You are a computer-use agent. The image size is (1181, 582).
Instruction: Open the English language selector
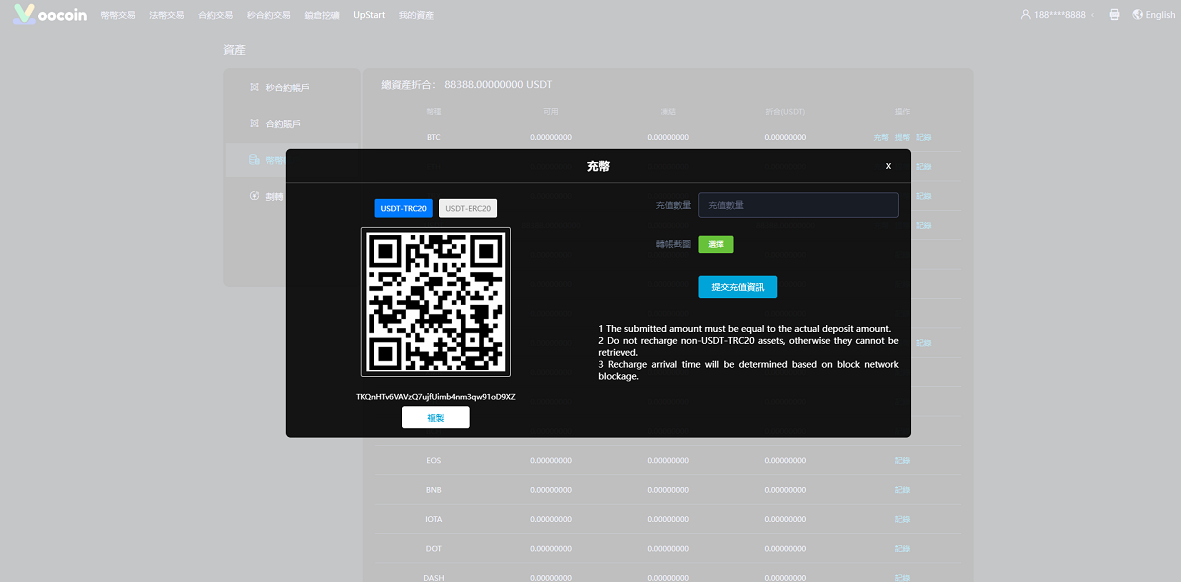(1160, 15)
